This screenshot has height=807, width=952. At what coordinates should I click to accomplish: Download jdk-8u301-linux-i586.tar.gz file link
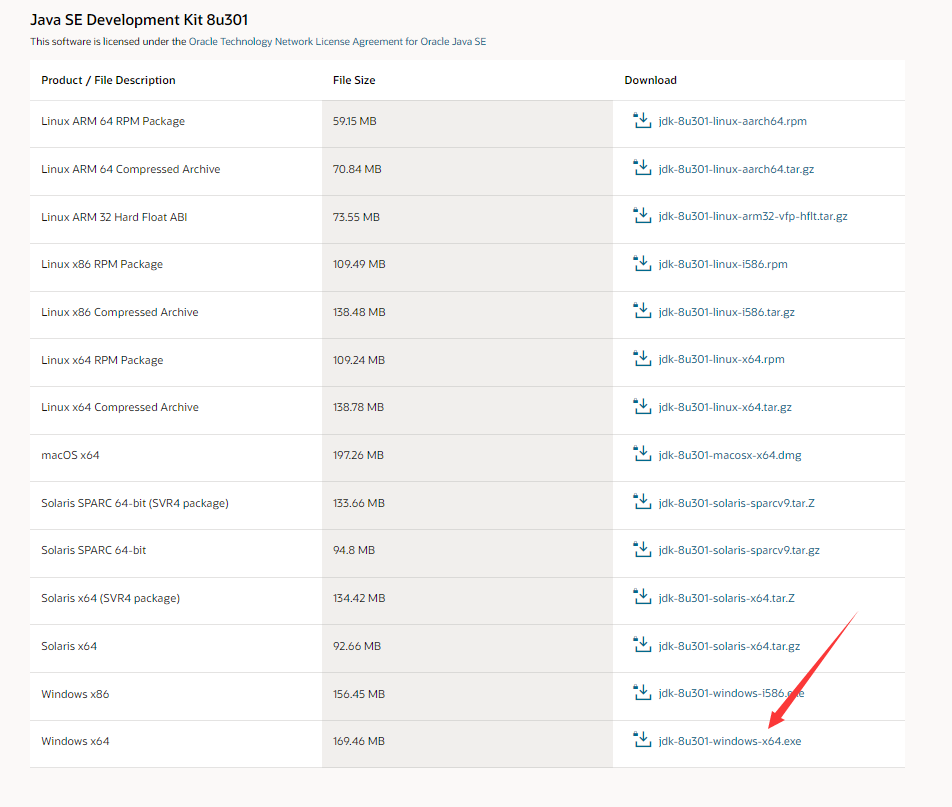pos(726,312)
